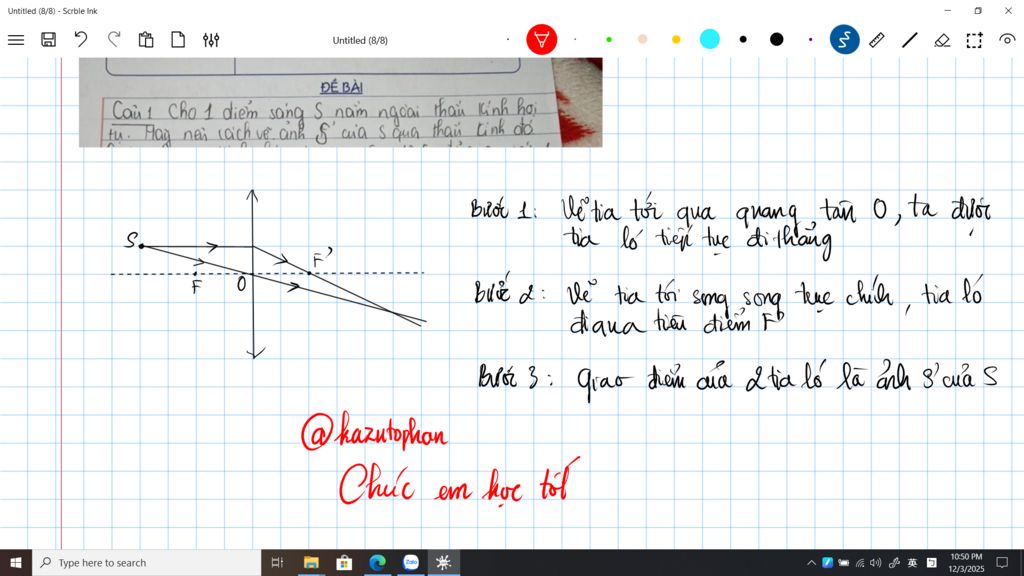The width and height of the screenshot is (1024, 576).
Task: Pick the green pen swatch
Action: 609,40
